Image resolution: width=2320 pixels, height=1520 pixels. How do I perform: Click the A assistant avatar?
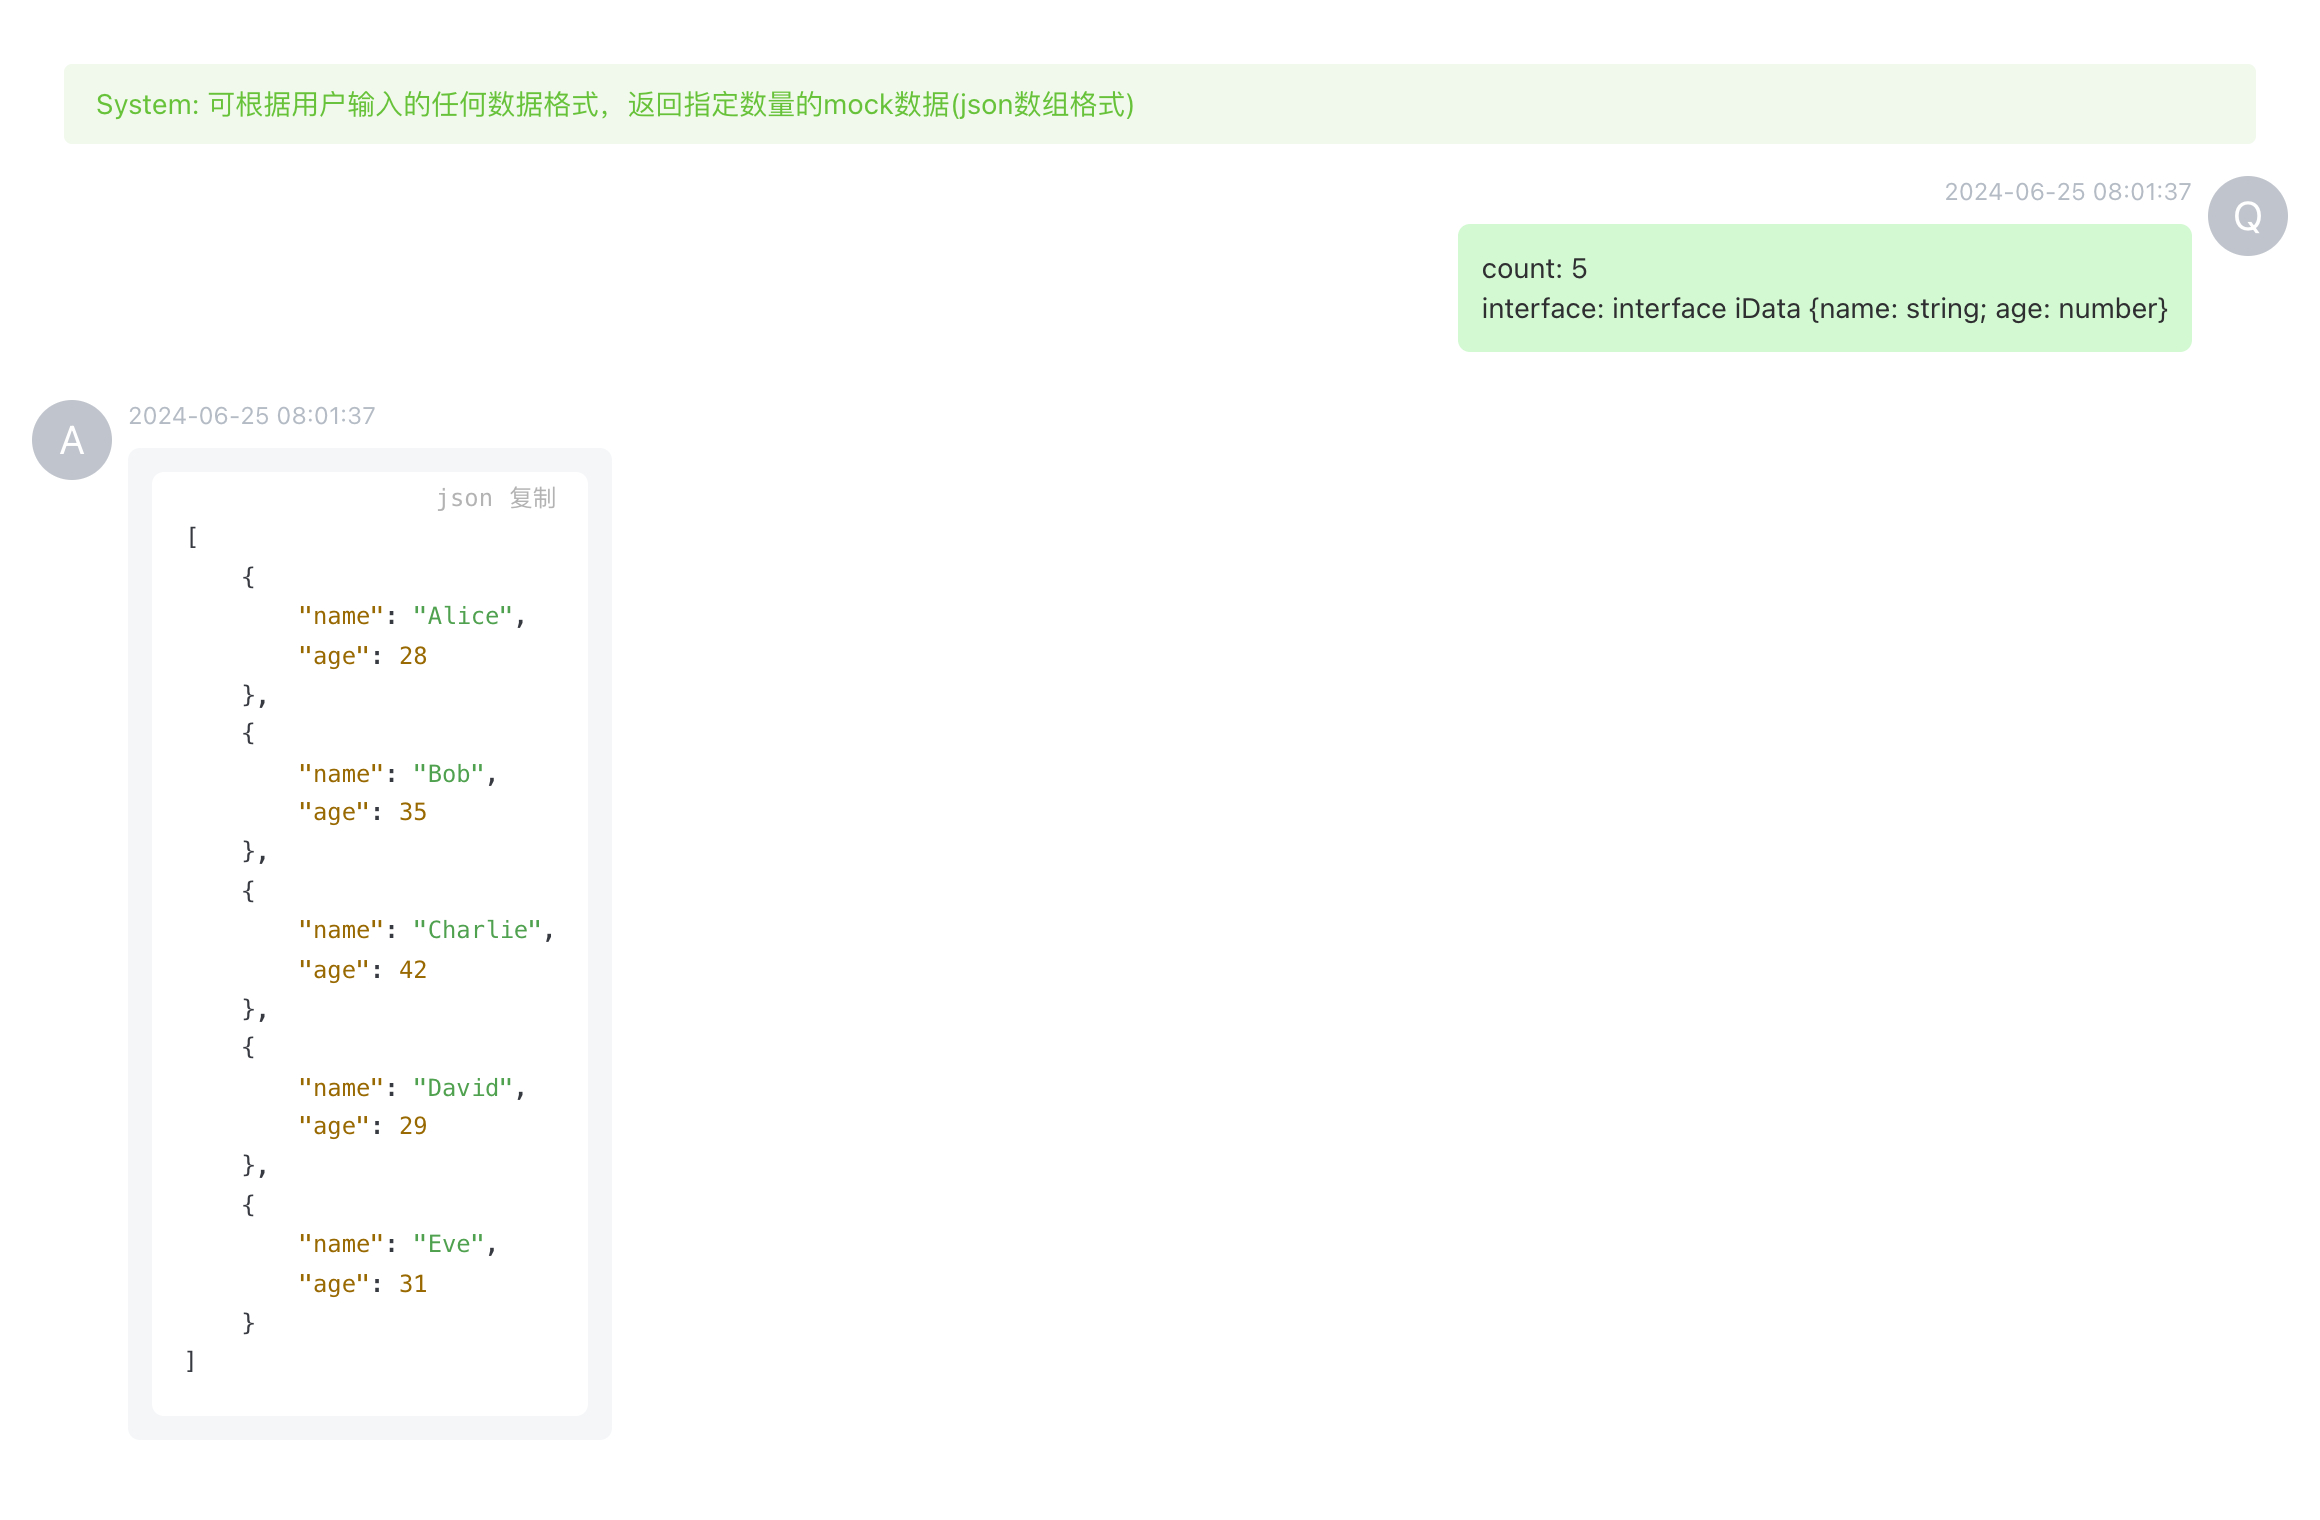[x=72, y=440]
